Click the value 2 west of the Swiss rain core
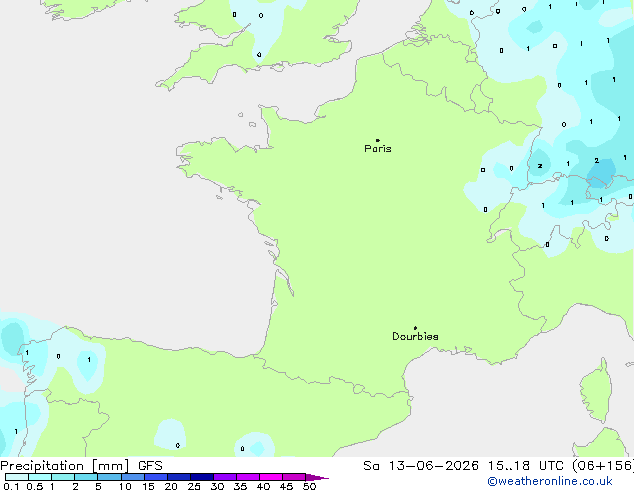Screen dimensions: 634x490 tap(540, 166)
